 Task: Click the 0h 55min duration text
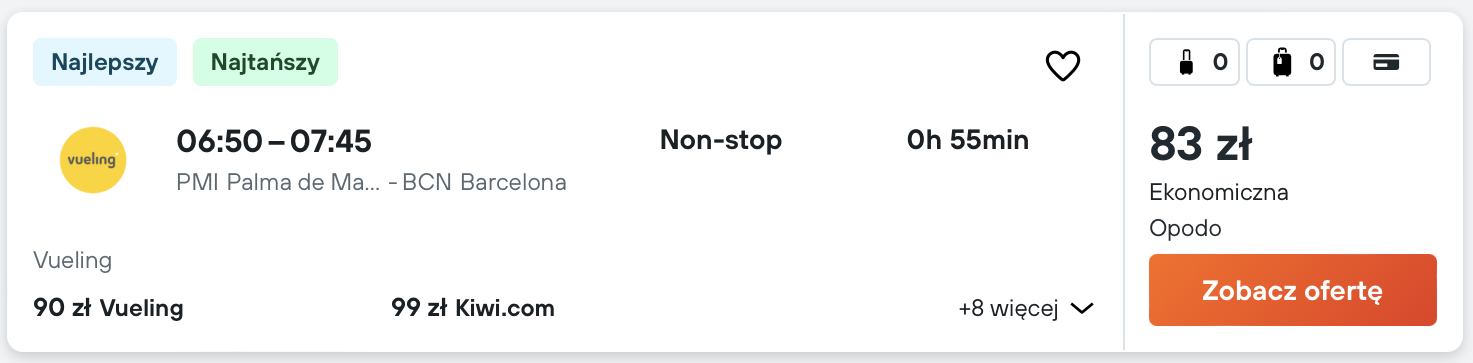(x=968, y=141)
